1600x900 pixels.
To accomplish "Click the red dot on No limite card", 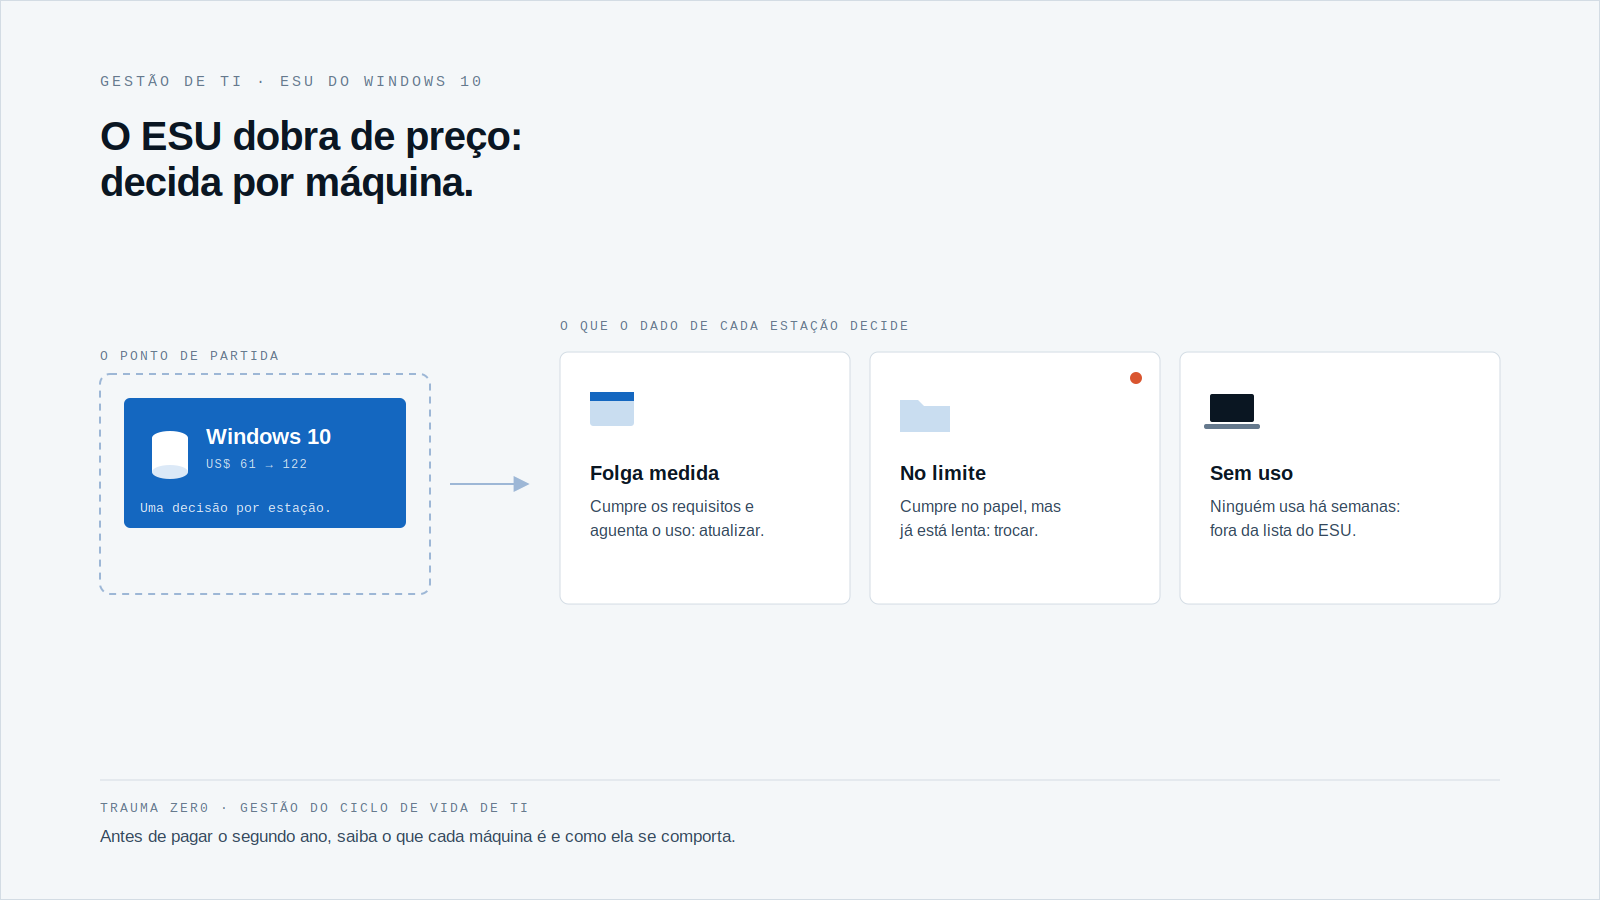I will [1136, 378].
